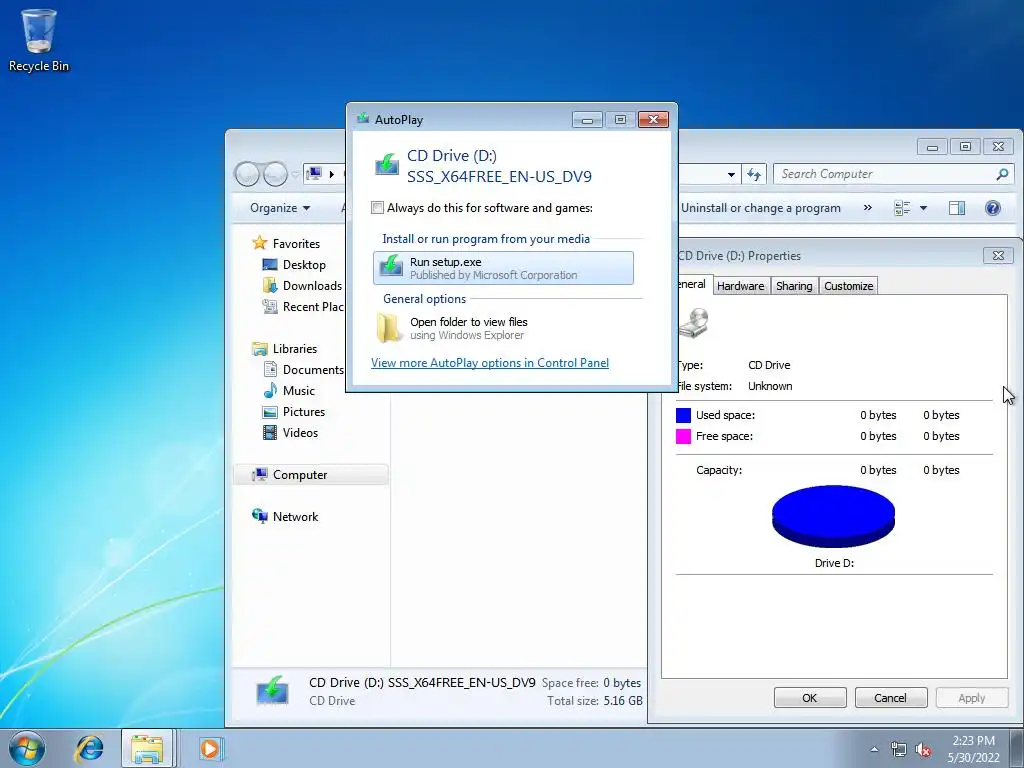Viewport: 1024px width, 768px height.
Task: Select Recent Places in Favorites
Action: (x=302, y=306)
